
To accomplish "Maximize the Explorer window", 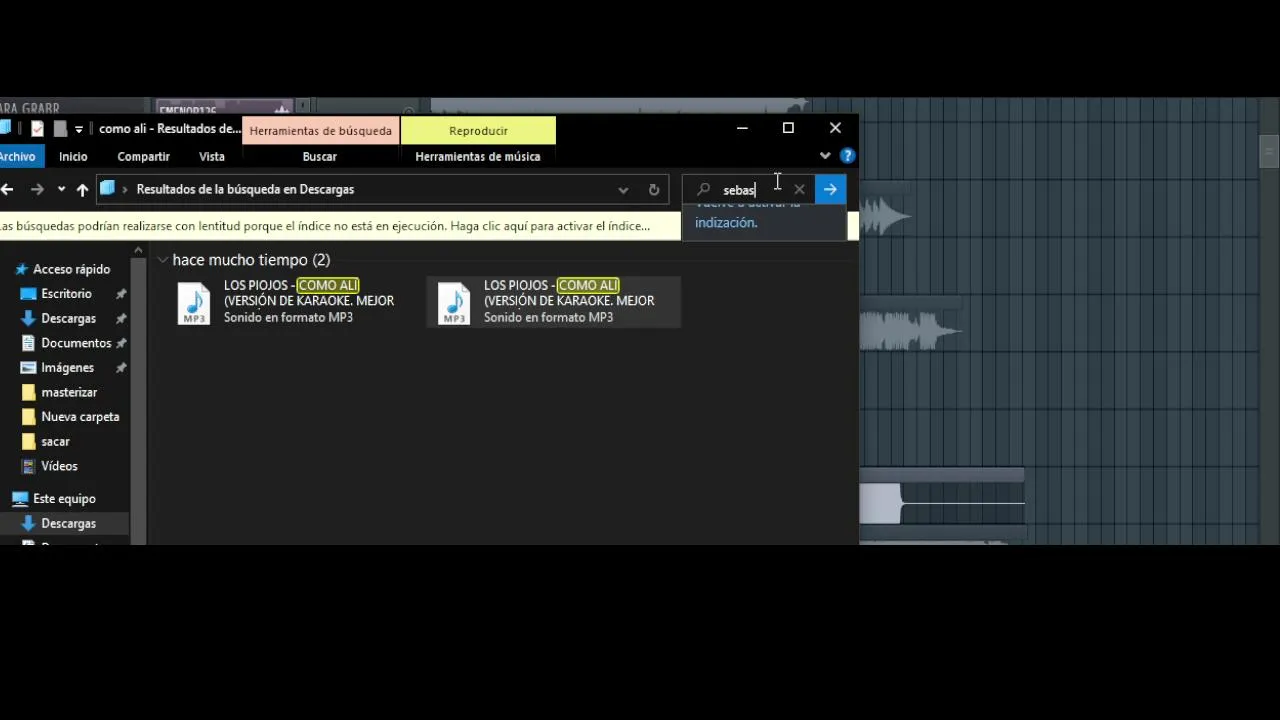I will (788, 128).
